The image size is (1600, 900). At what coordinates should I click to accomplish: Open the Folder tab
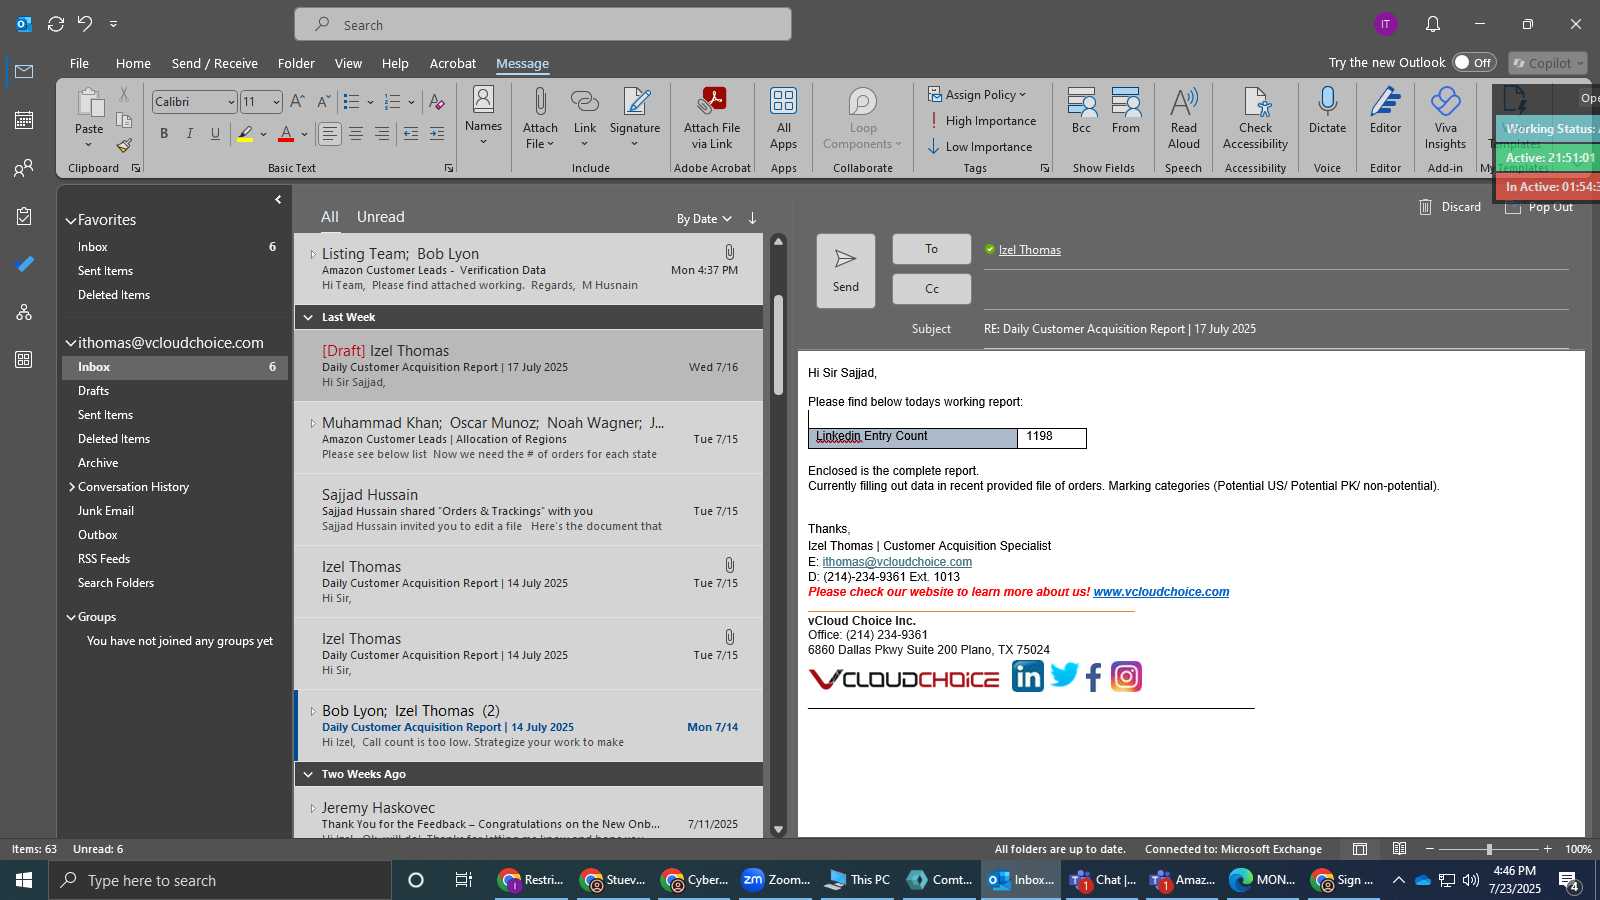[296, 63]
